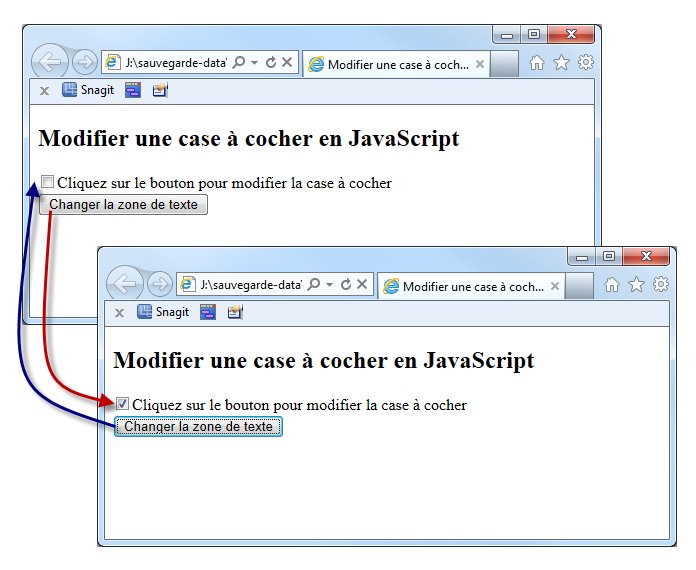Select the 'Modifier une case à coch...' tab in back window
Image resolution: width=696 pixels, height=570 pixels.
[396, 64]
